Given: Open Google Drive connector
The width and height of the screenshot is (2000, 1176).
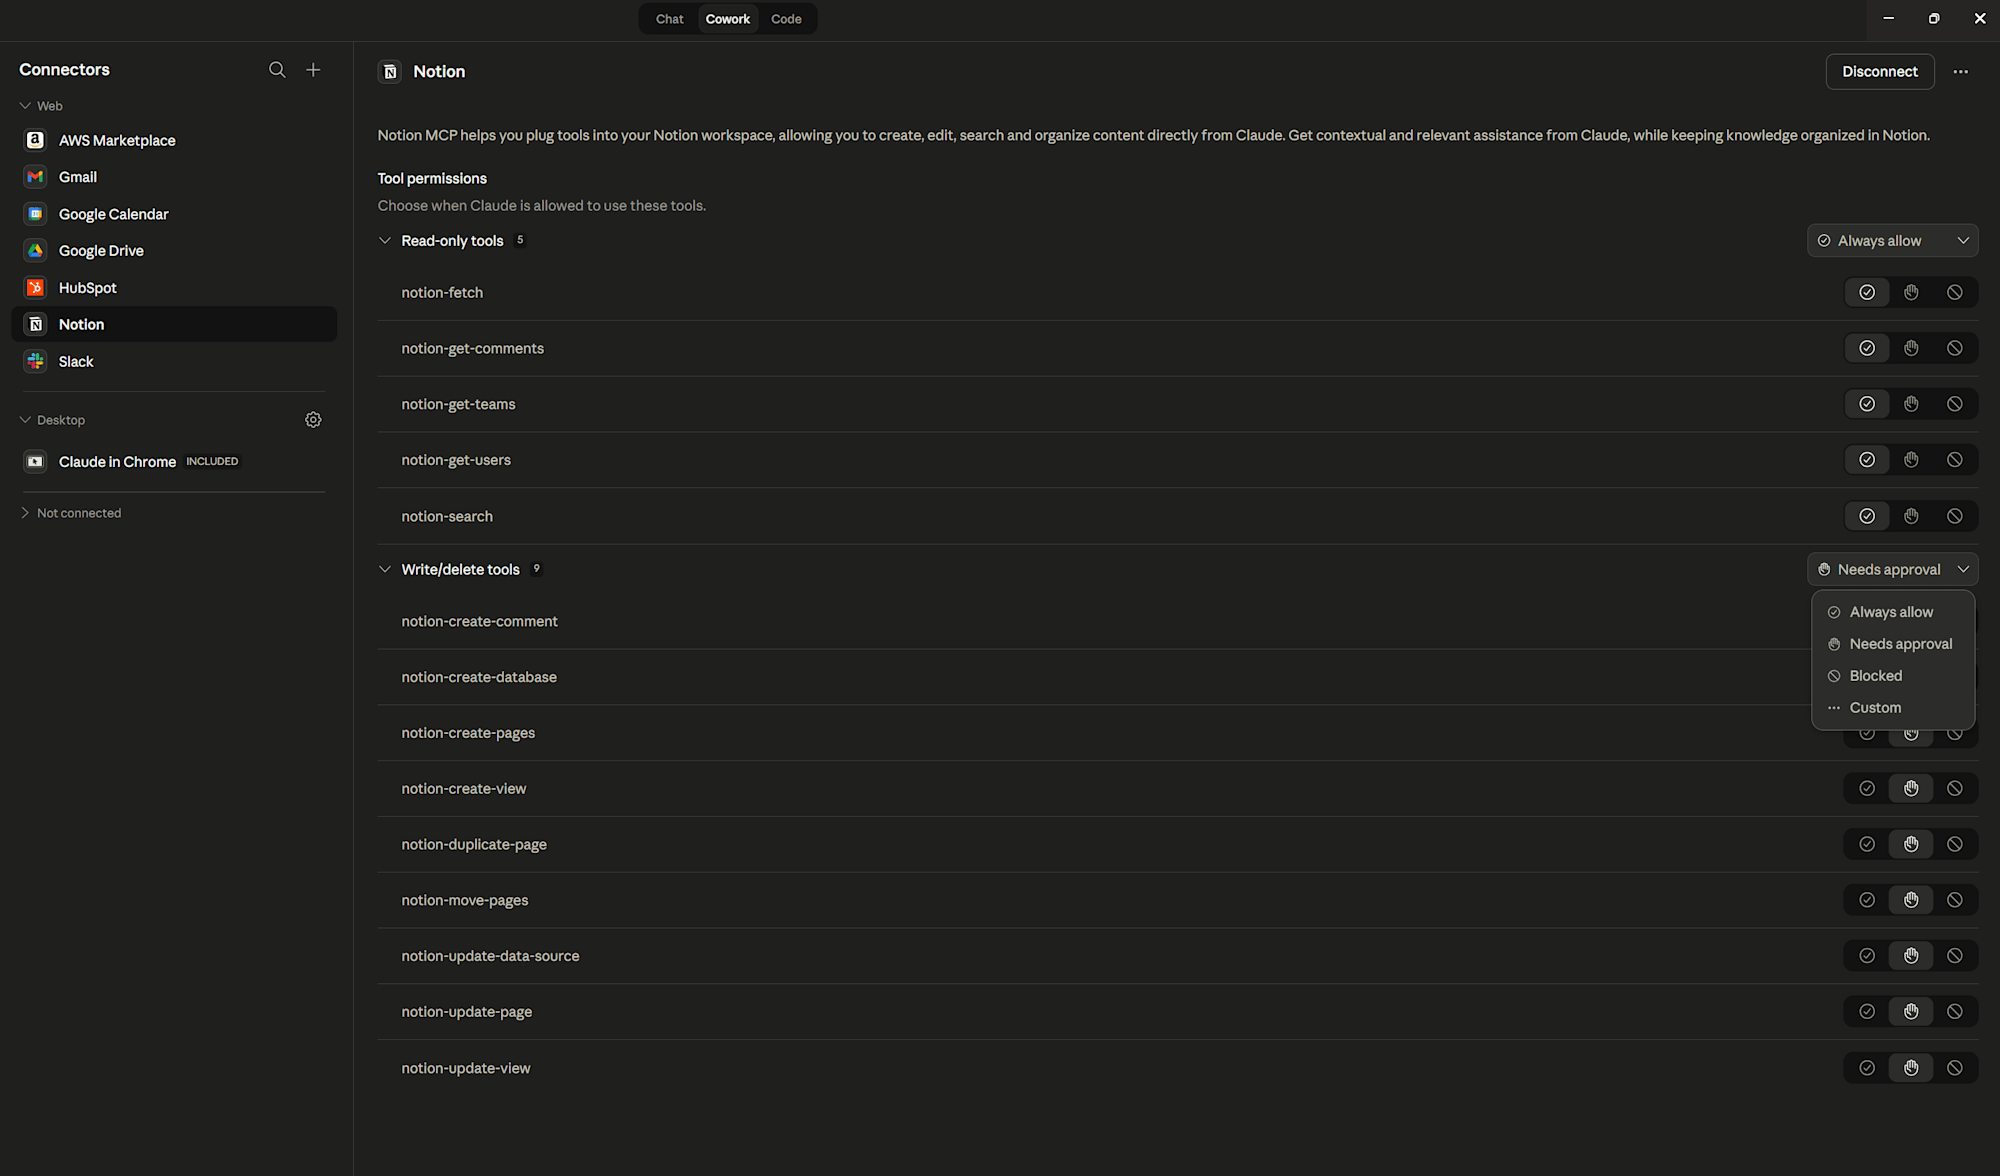Looking at the screenshot, I should click(101, 251).
